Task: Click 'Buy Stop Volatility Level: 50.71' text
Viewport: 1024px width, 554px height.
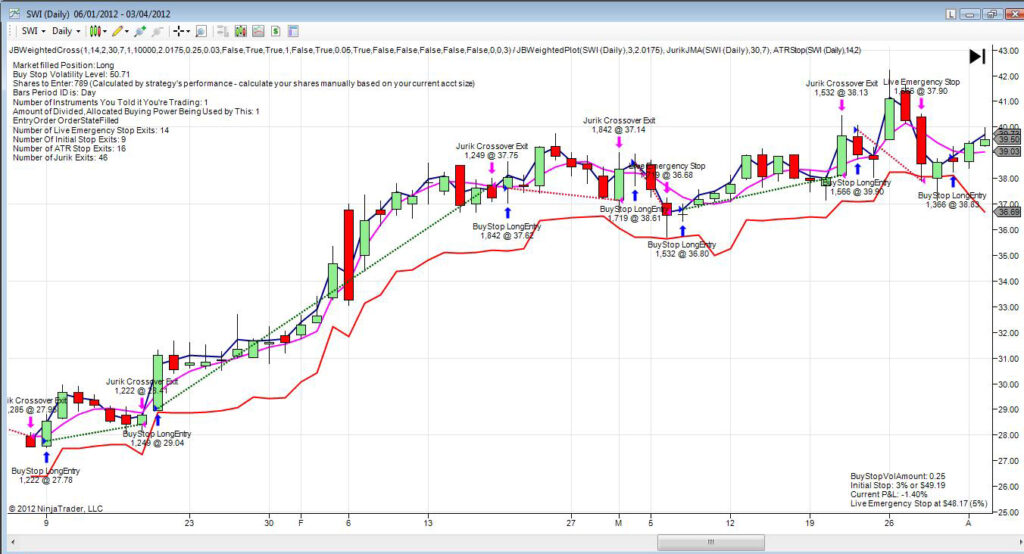Action: [72, 74]
